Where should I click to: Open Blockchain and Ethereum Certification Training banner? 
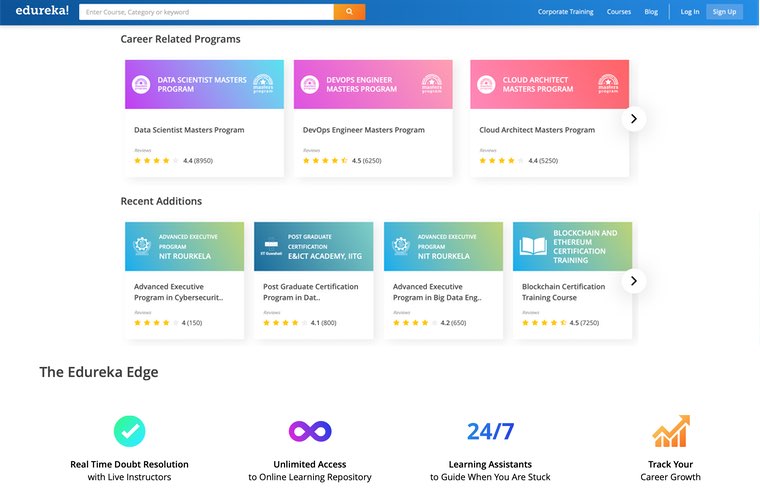(x=572, y=247)
